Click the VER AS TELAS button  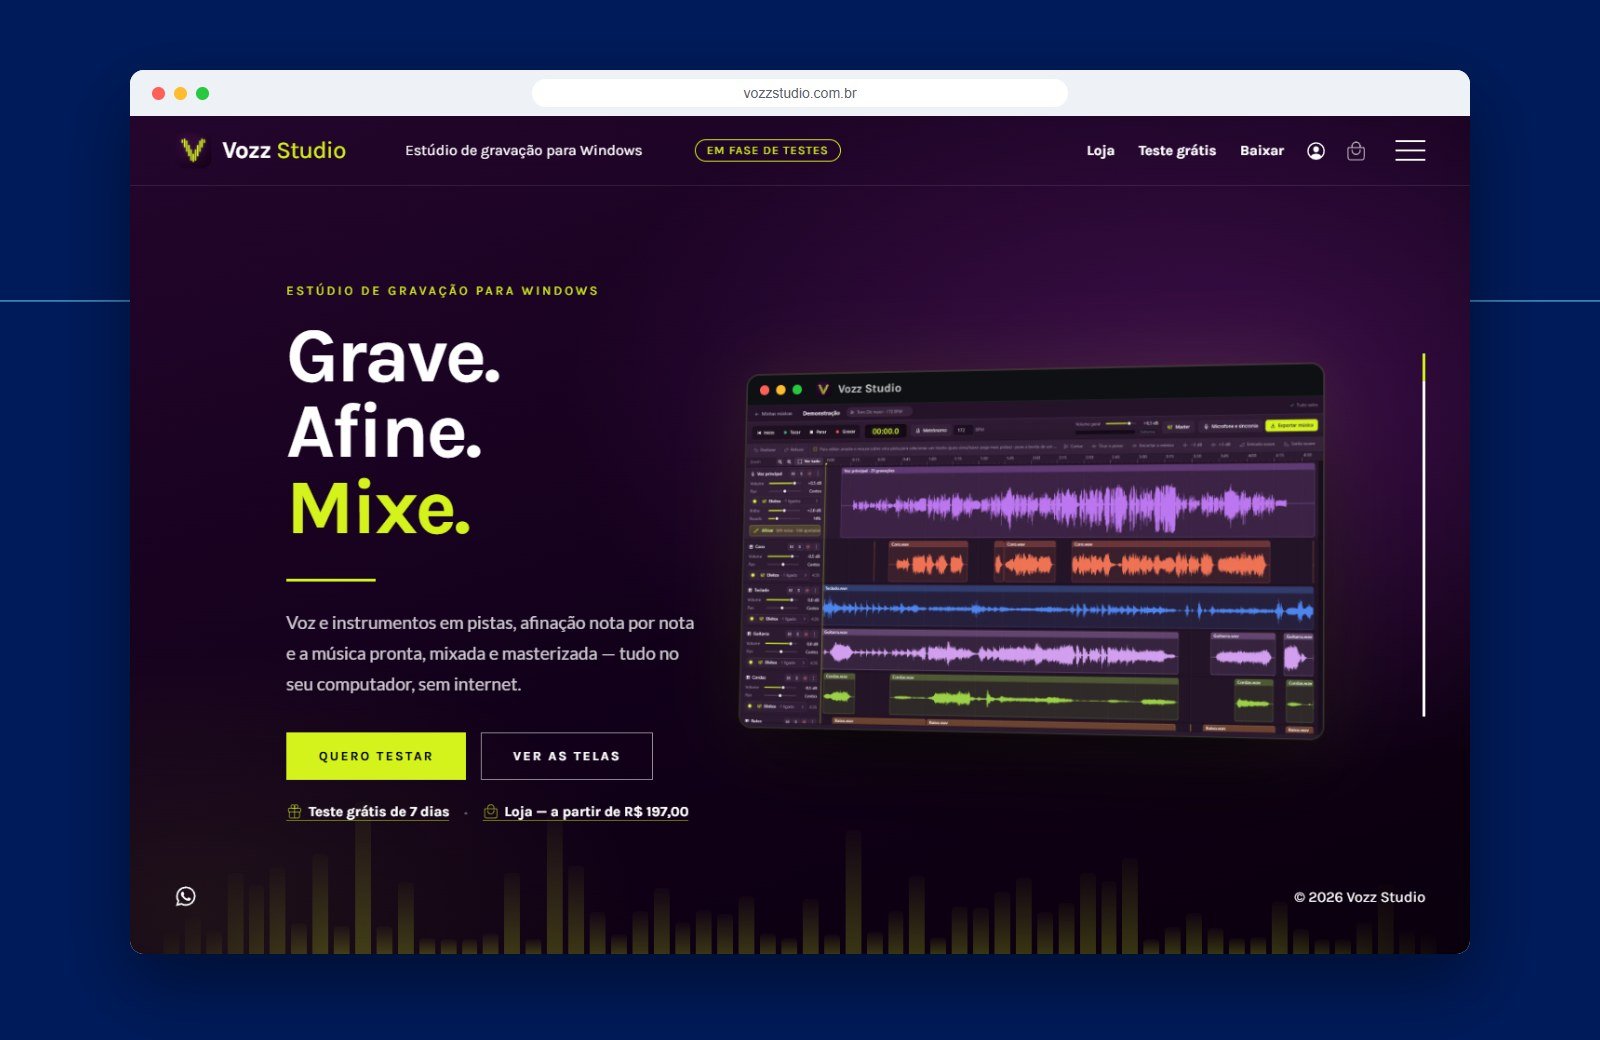[567, 756]
